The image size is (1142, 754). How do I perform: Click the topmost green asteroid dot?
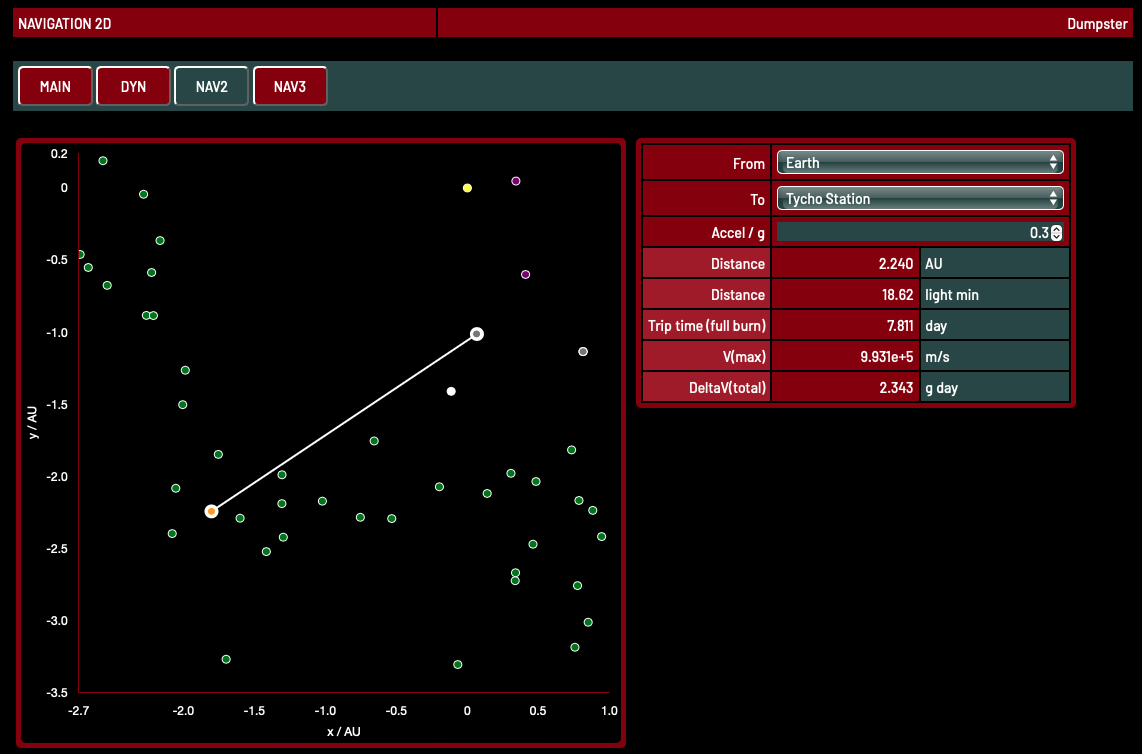(x=103, y=161)
